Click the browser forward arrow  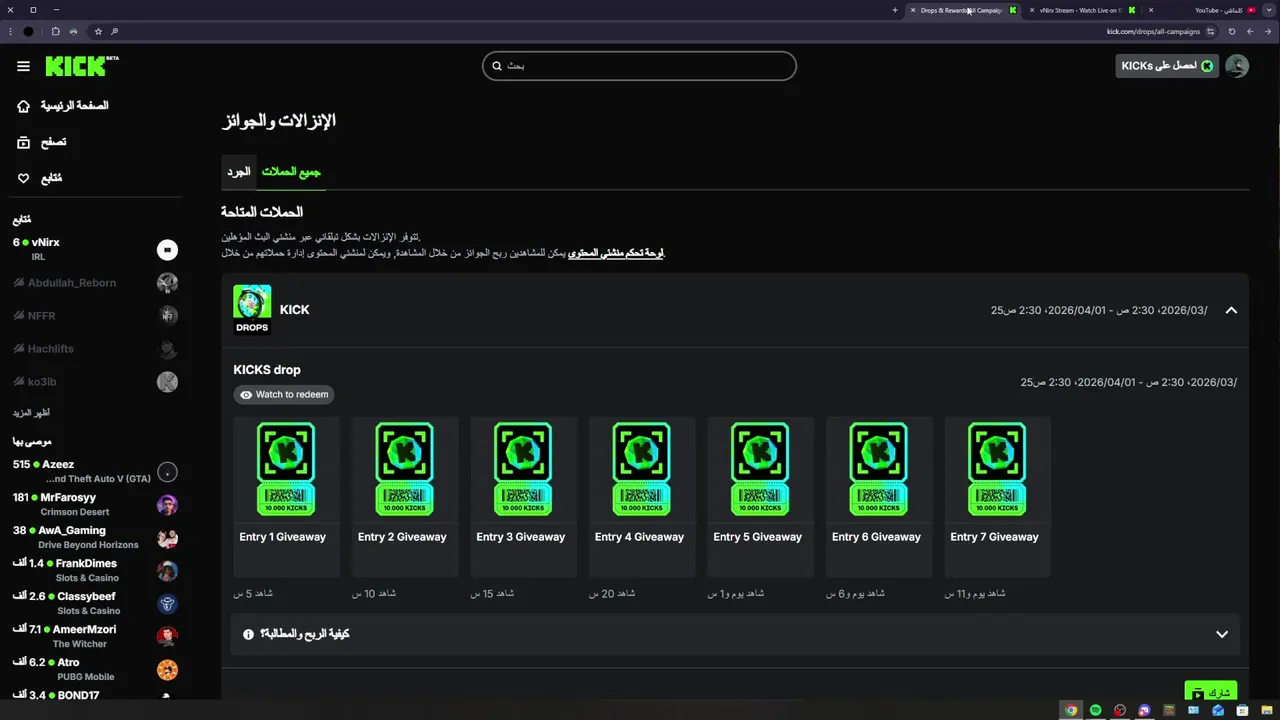tap(1250, 31)
